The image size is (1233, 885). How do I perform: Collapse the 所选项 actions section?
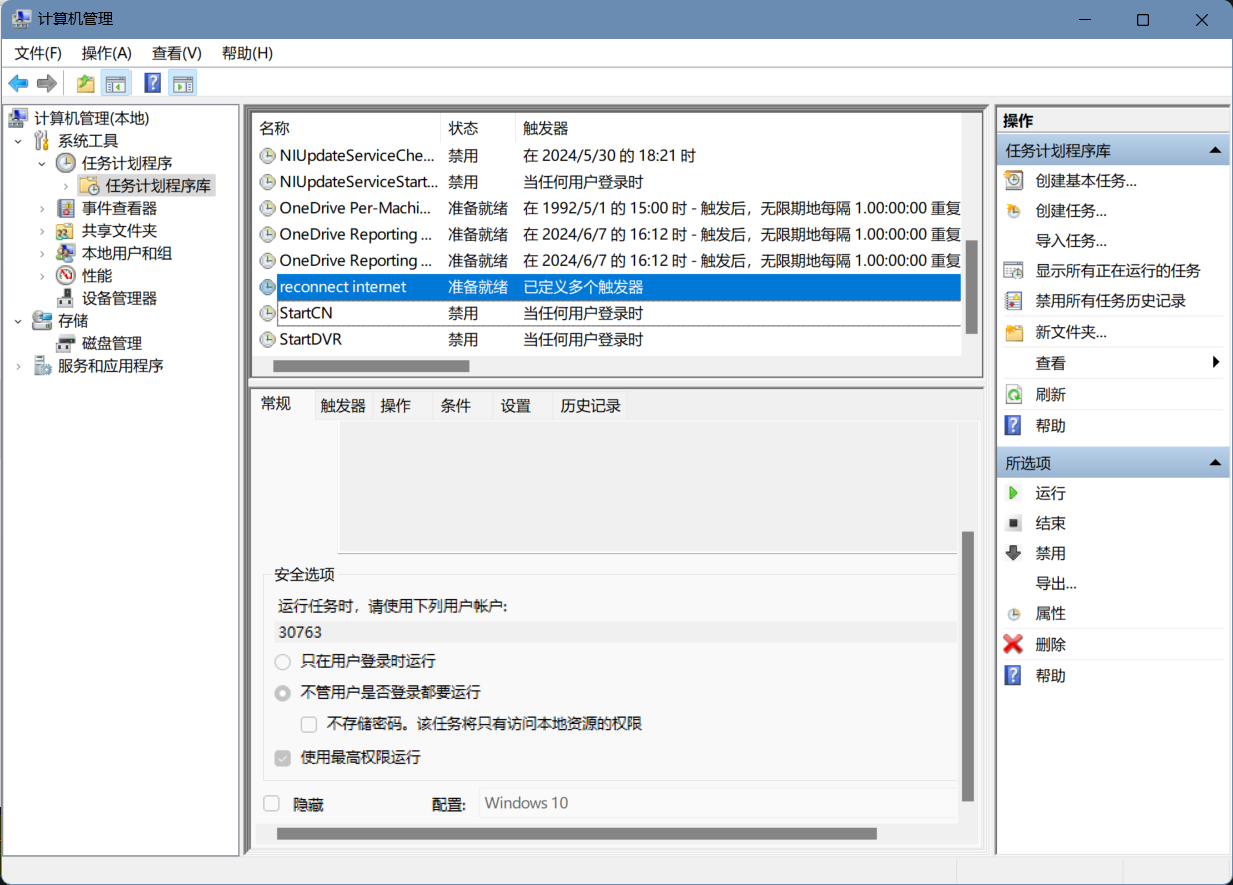coord(1215,463)
